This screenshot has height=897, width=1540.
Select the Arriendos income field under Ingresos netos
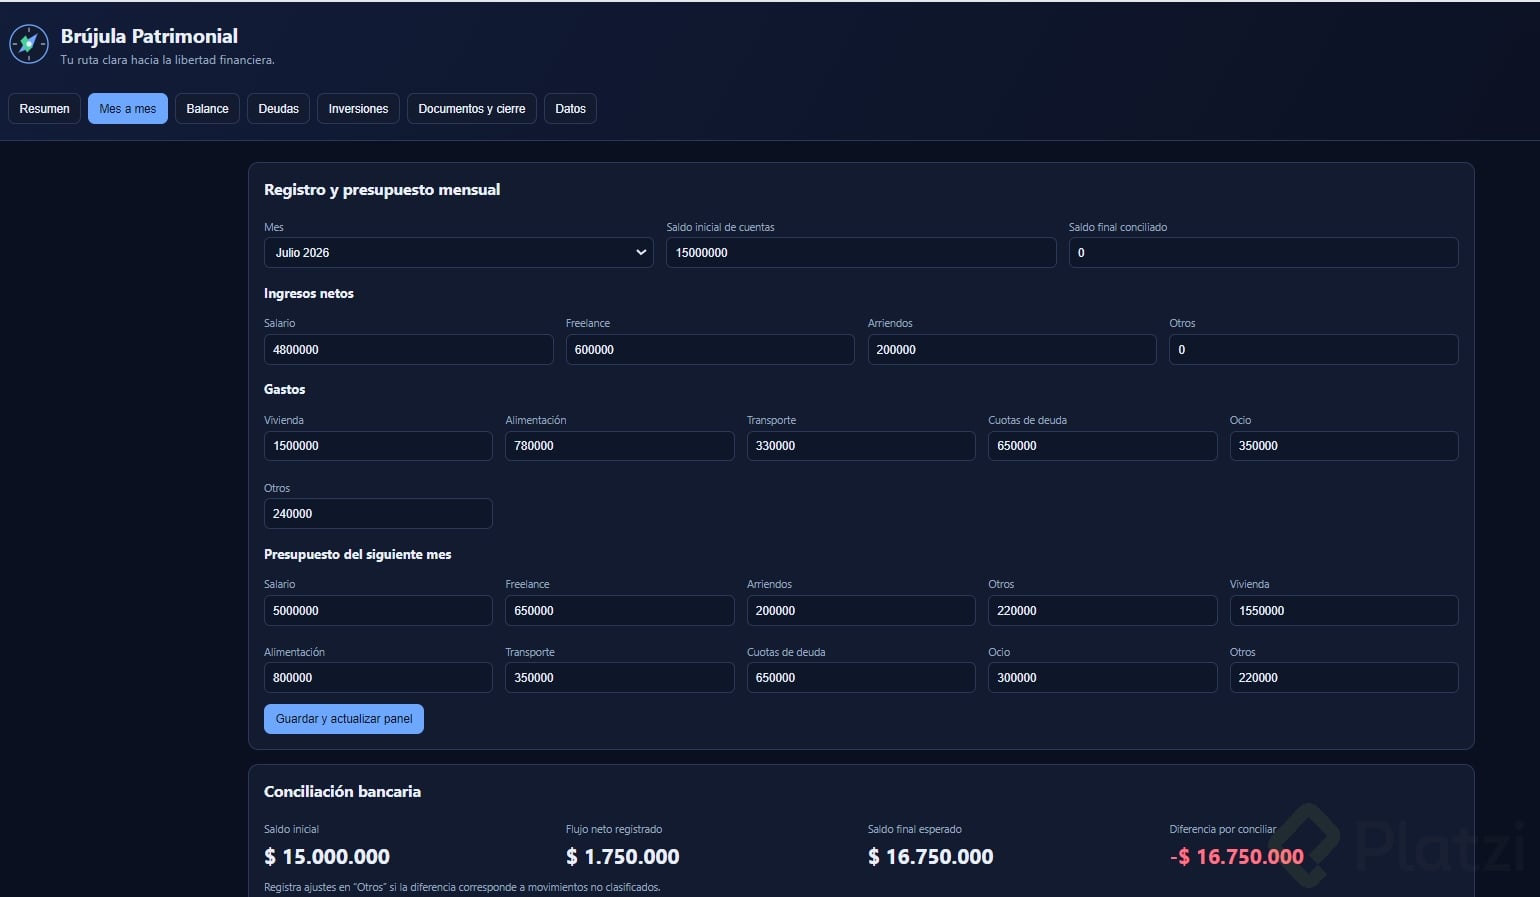pos(1012,350)
